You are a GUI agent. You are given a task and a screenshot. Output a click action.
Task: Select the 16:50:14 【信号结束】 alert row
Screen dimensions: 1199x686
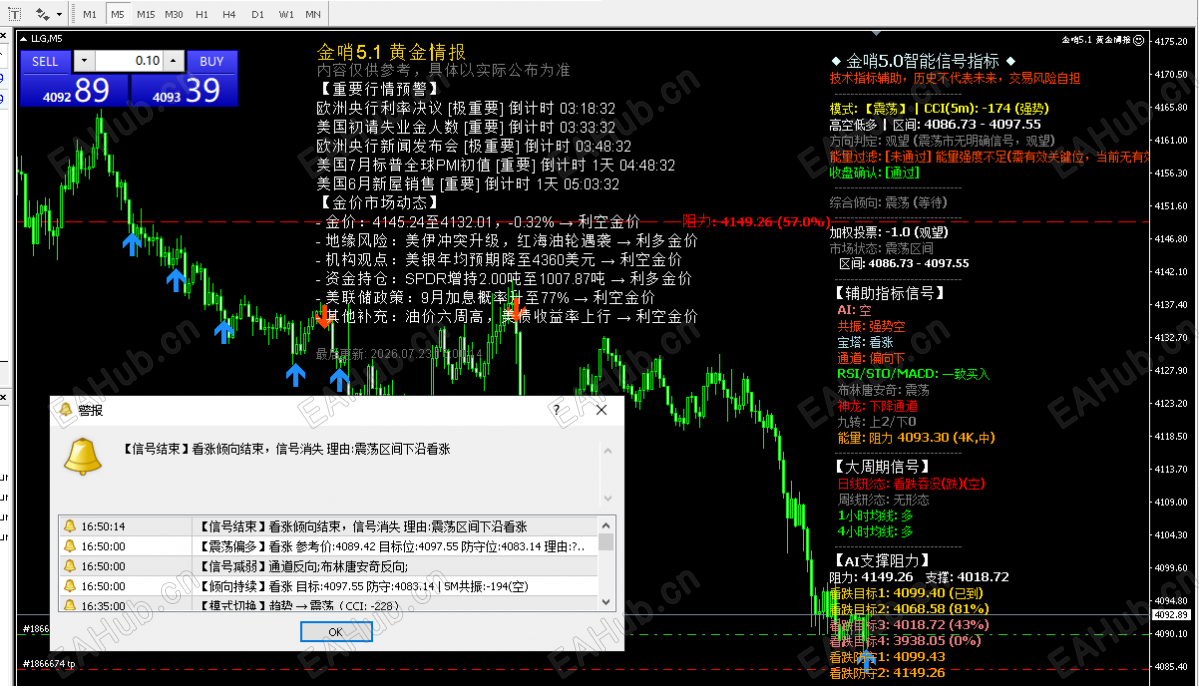click(x=330, y=526)
